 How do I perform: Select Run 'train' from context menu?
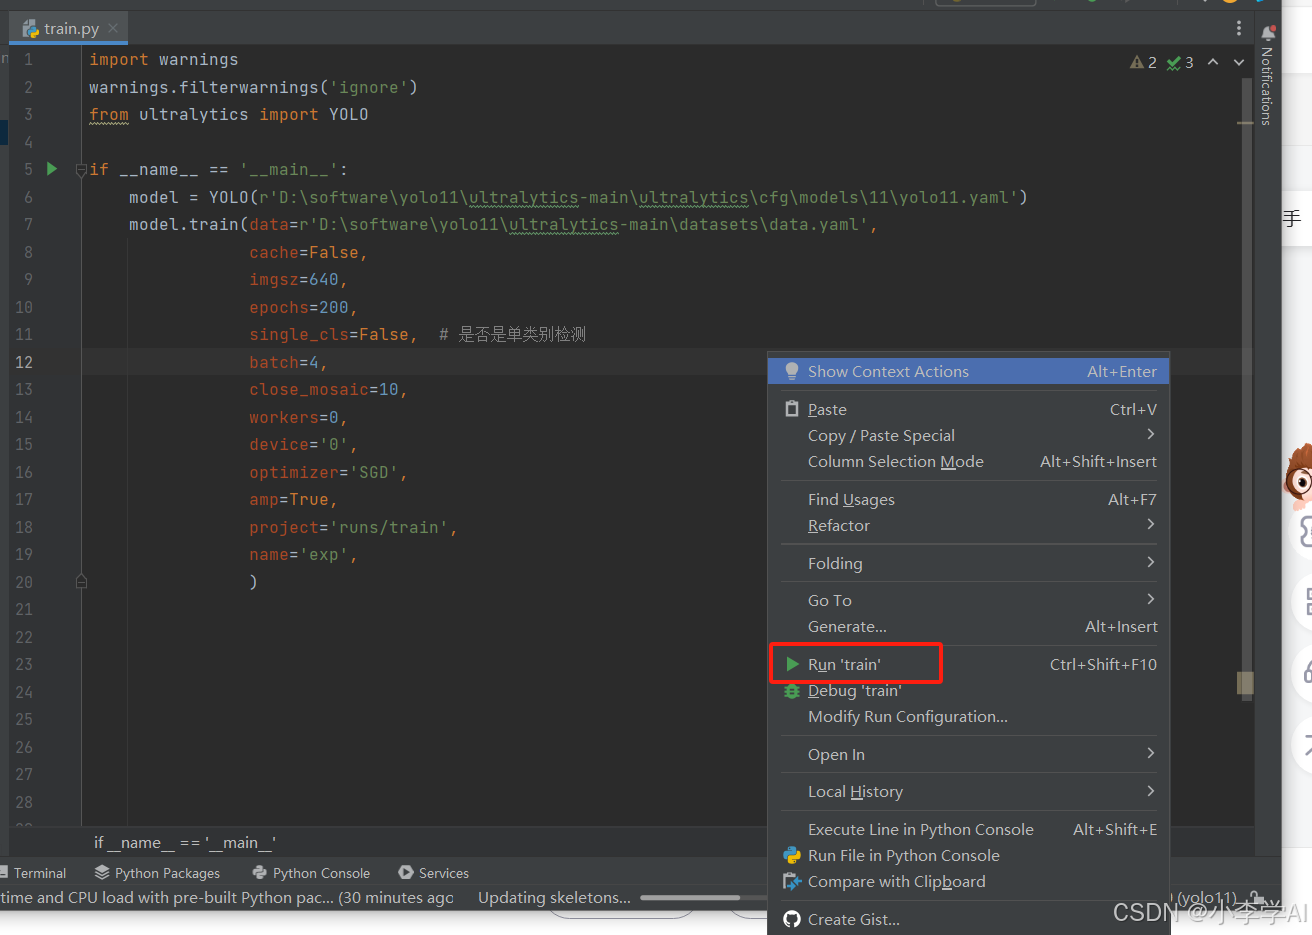pos(968,664)
